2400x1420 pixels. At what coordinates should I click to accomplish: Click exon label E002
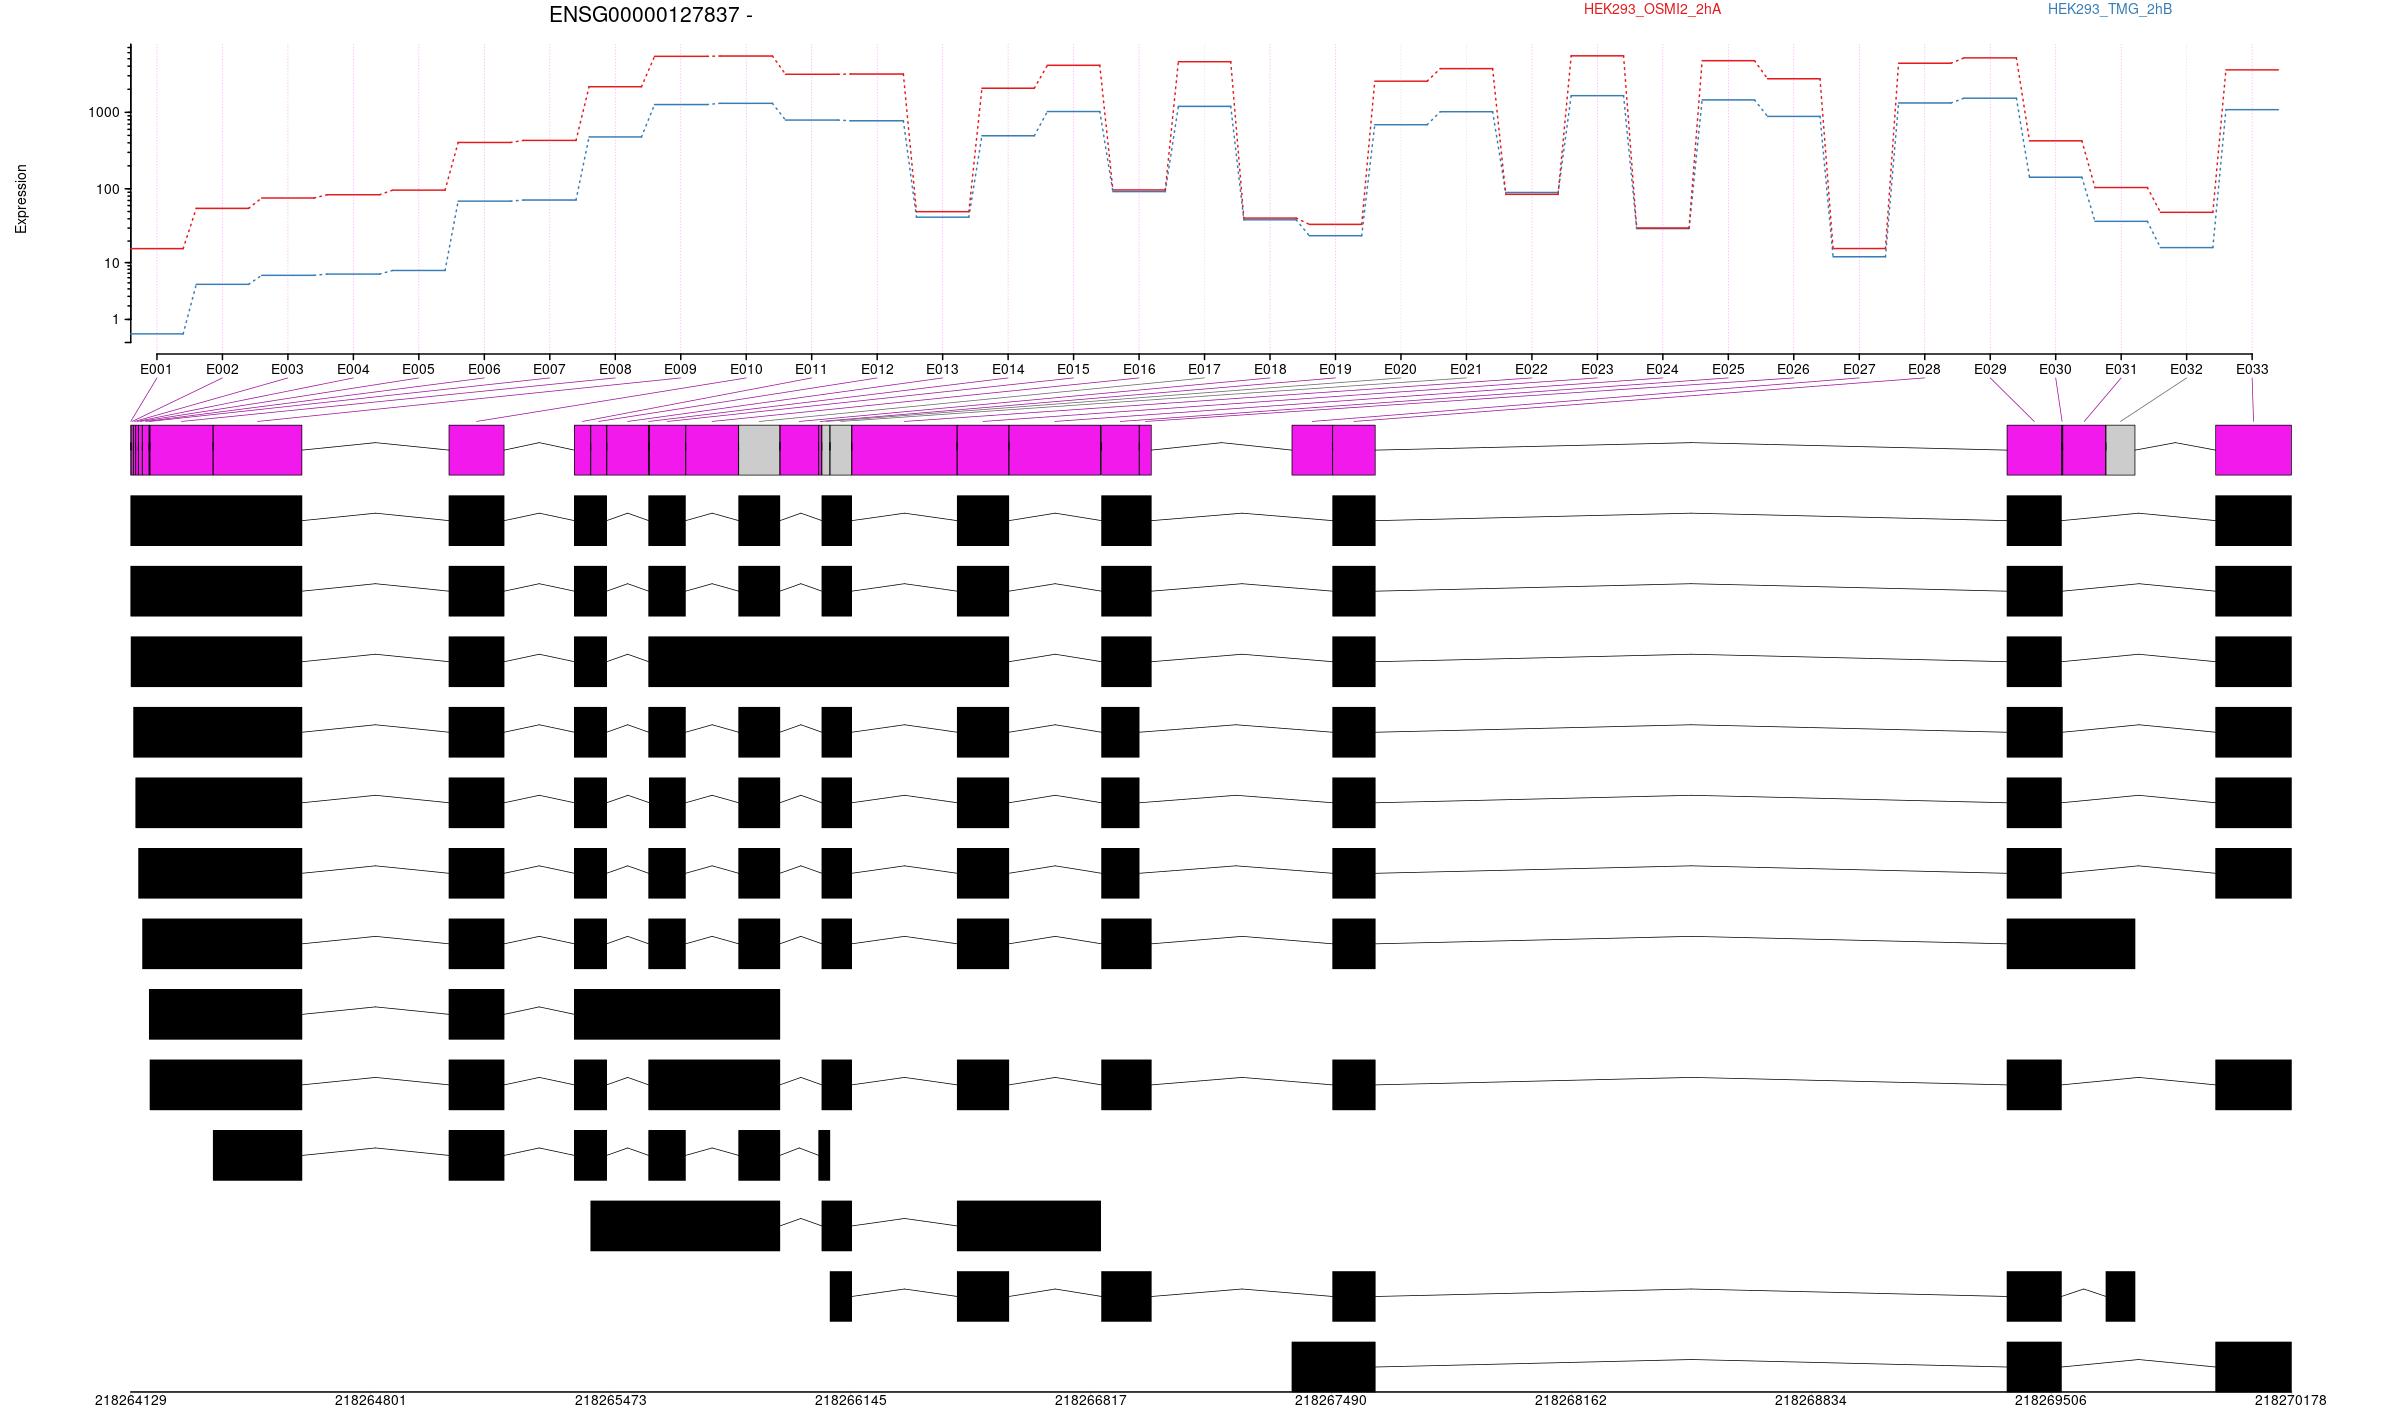[222, 369]
